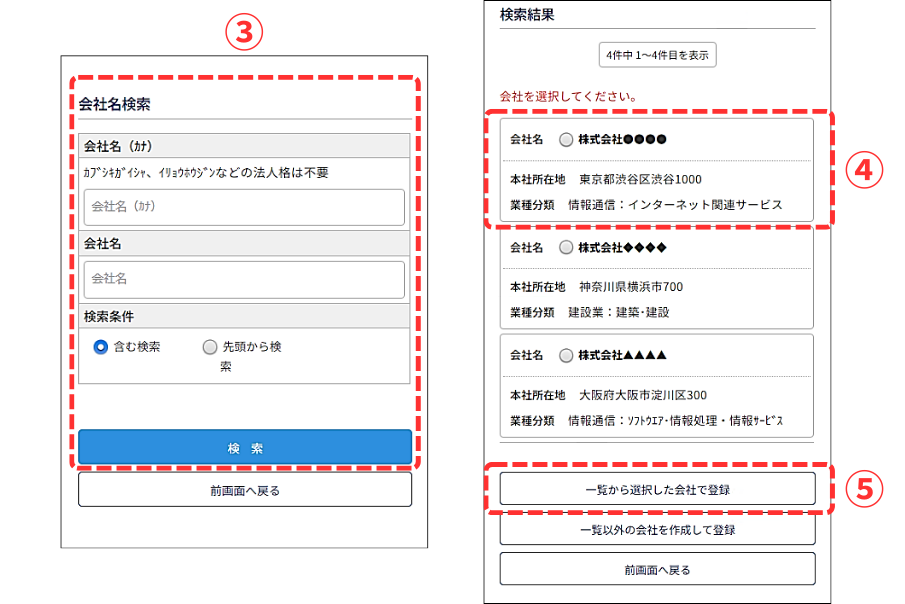Click 一覧以外の会社を作成して登録 button
The height and width of the screenshot is (604, 905).
(657, 529)
